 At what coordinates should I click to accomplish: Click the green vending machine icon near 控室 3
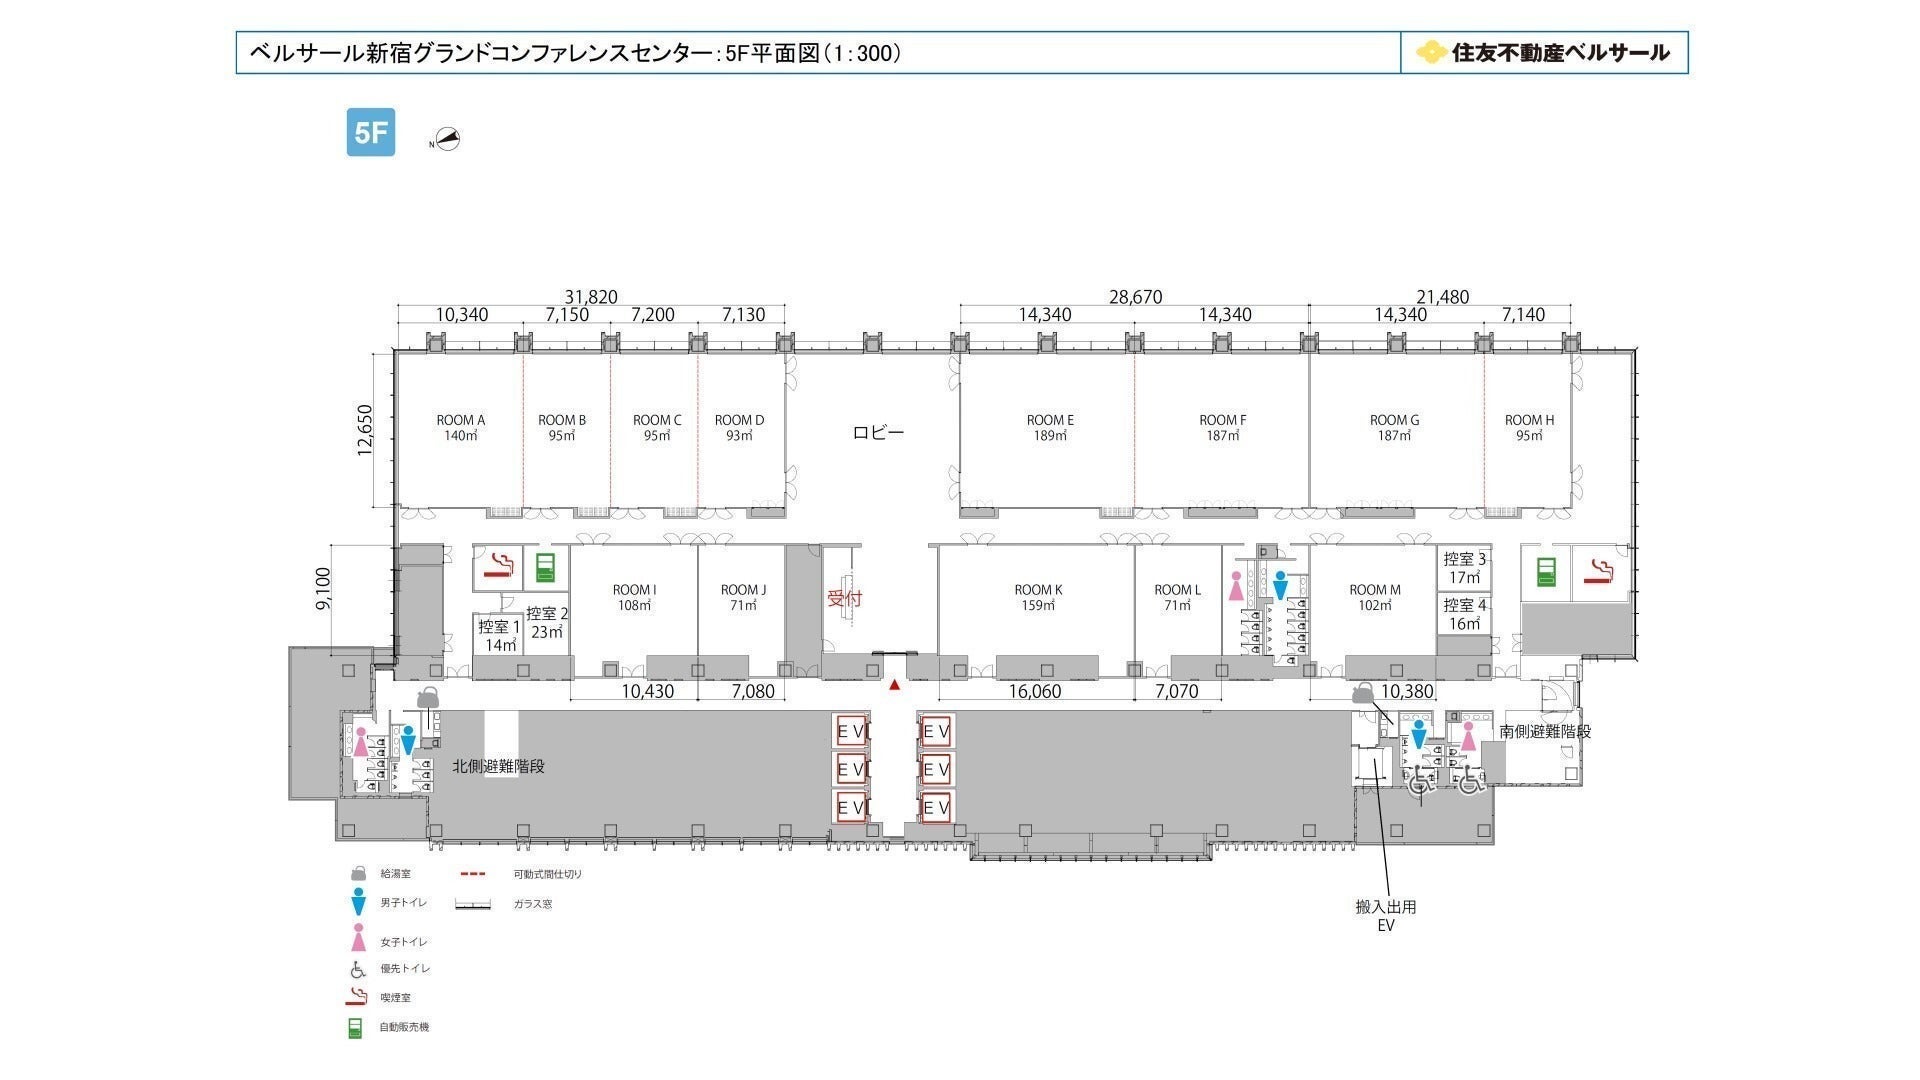pyautogui.click(x=1546, y=572)
